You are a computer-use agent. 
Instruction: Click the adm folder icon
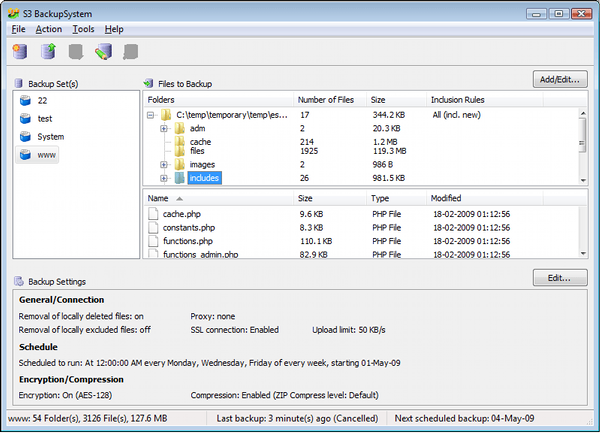pos(179,129)
